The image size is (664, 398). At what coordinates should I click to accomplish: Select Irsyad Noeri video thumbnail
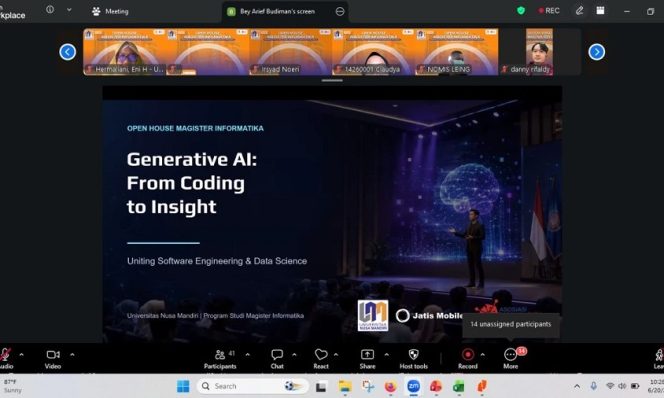pos(291,52)
